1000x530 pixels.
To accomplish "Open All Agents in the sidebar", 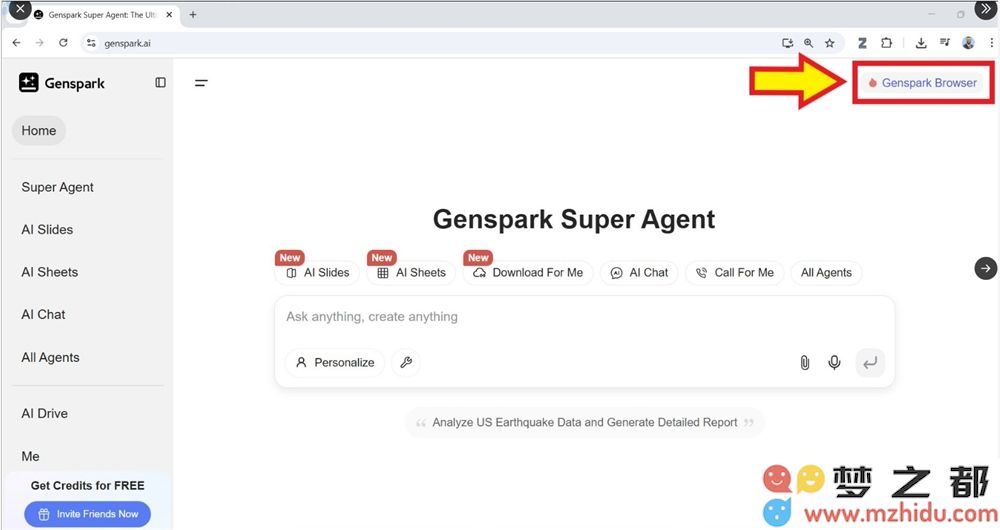I will pos(50,358).
